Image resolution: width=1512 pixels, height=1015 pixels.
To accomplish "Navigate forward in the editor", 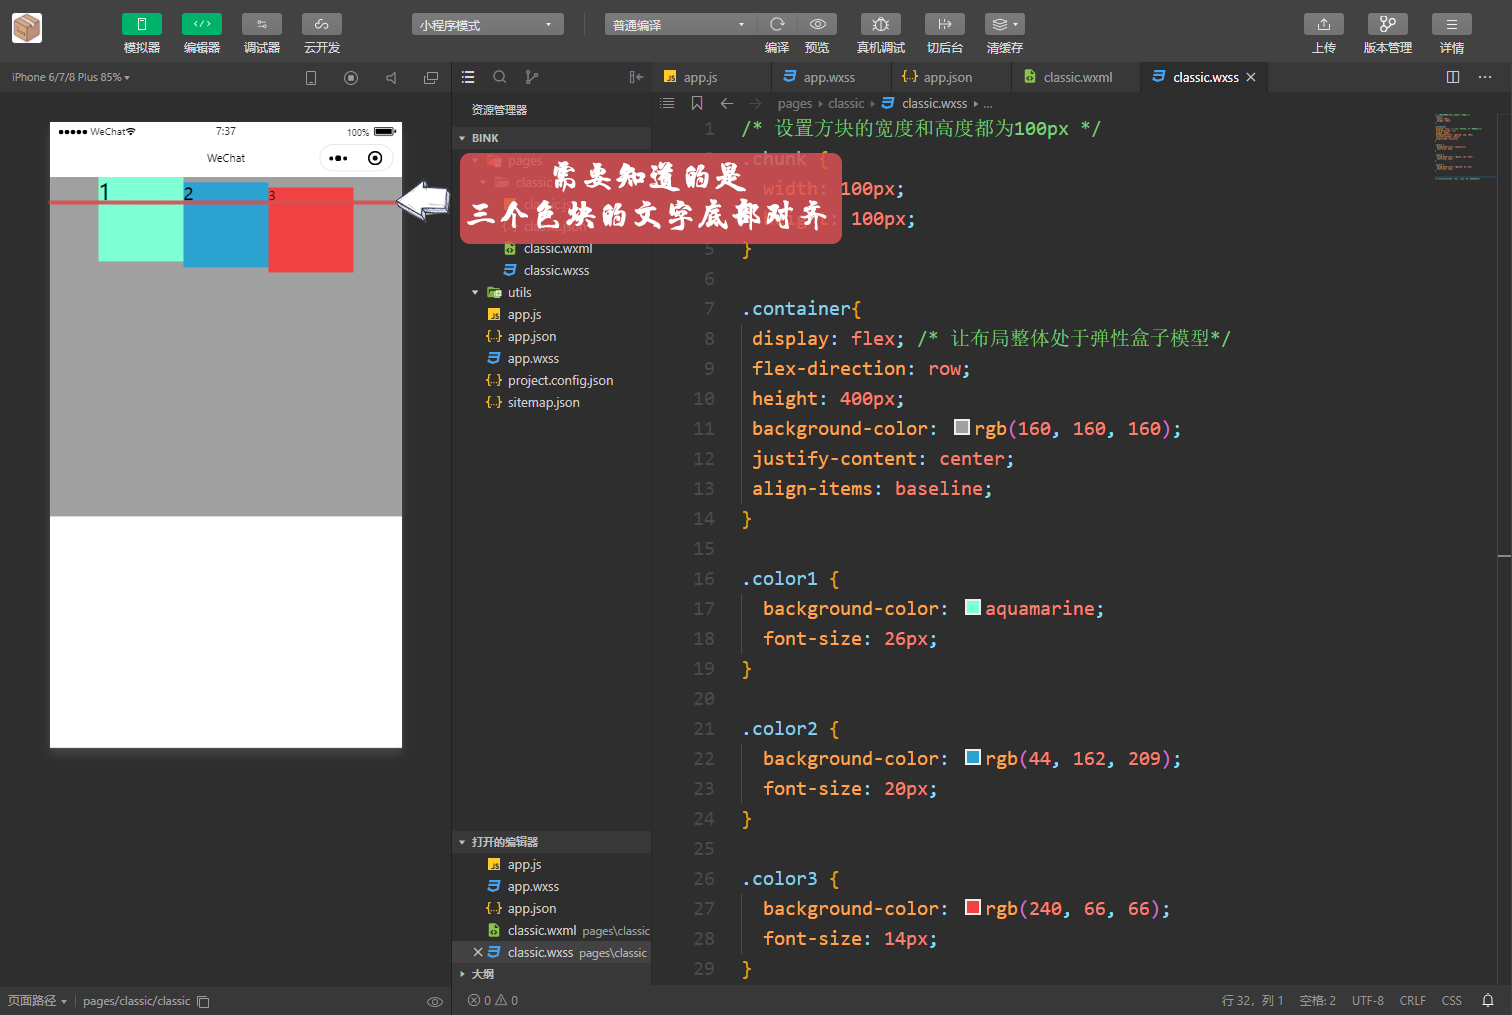I will [x=755, y=103].
